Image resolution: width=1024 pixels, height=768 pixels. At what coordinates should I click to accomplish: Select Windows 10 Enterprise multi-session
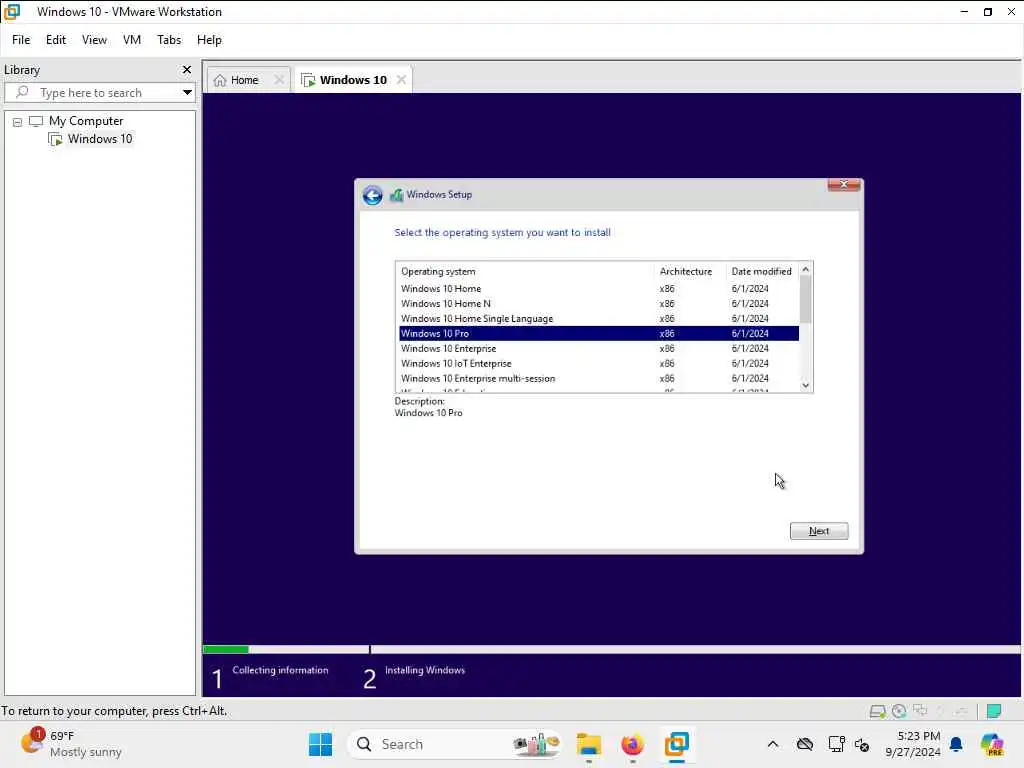coord(599,378)
